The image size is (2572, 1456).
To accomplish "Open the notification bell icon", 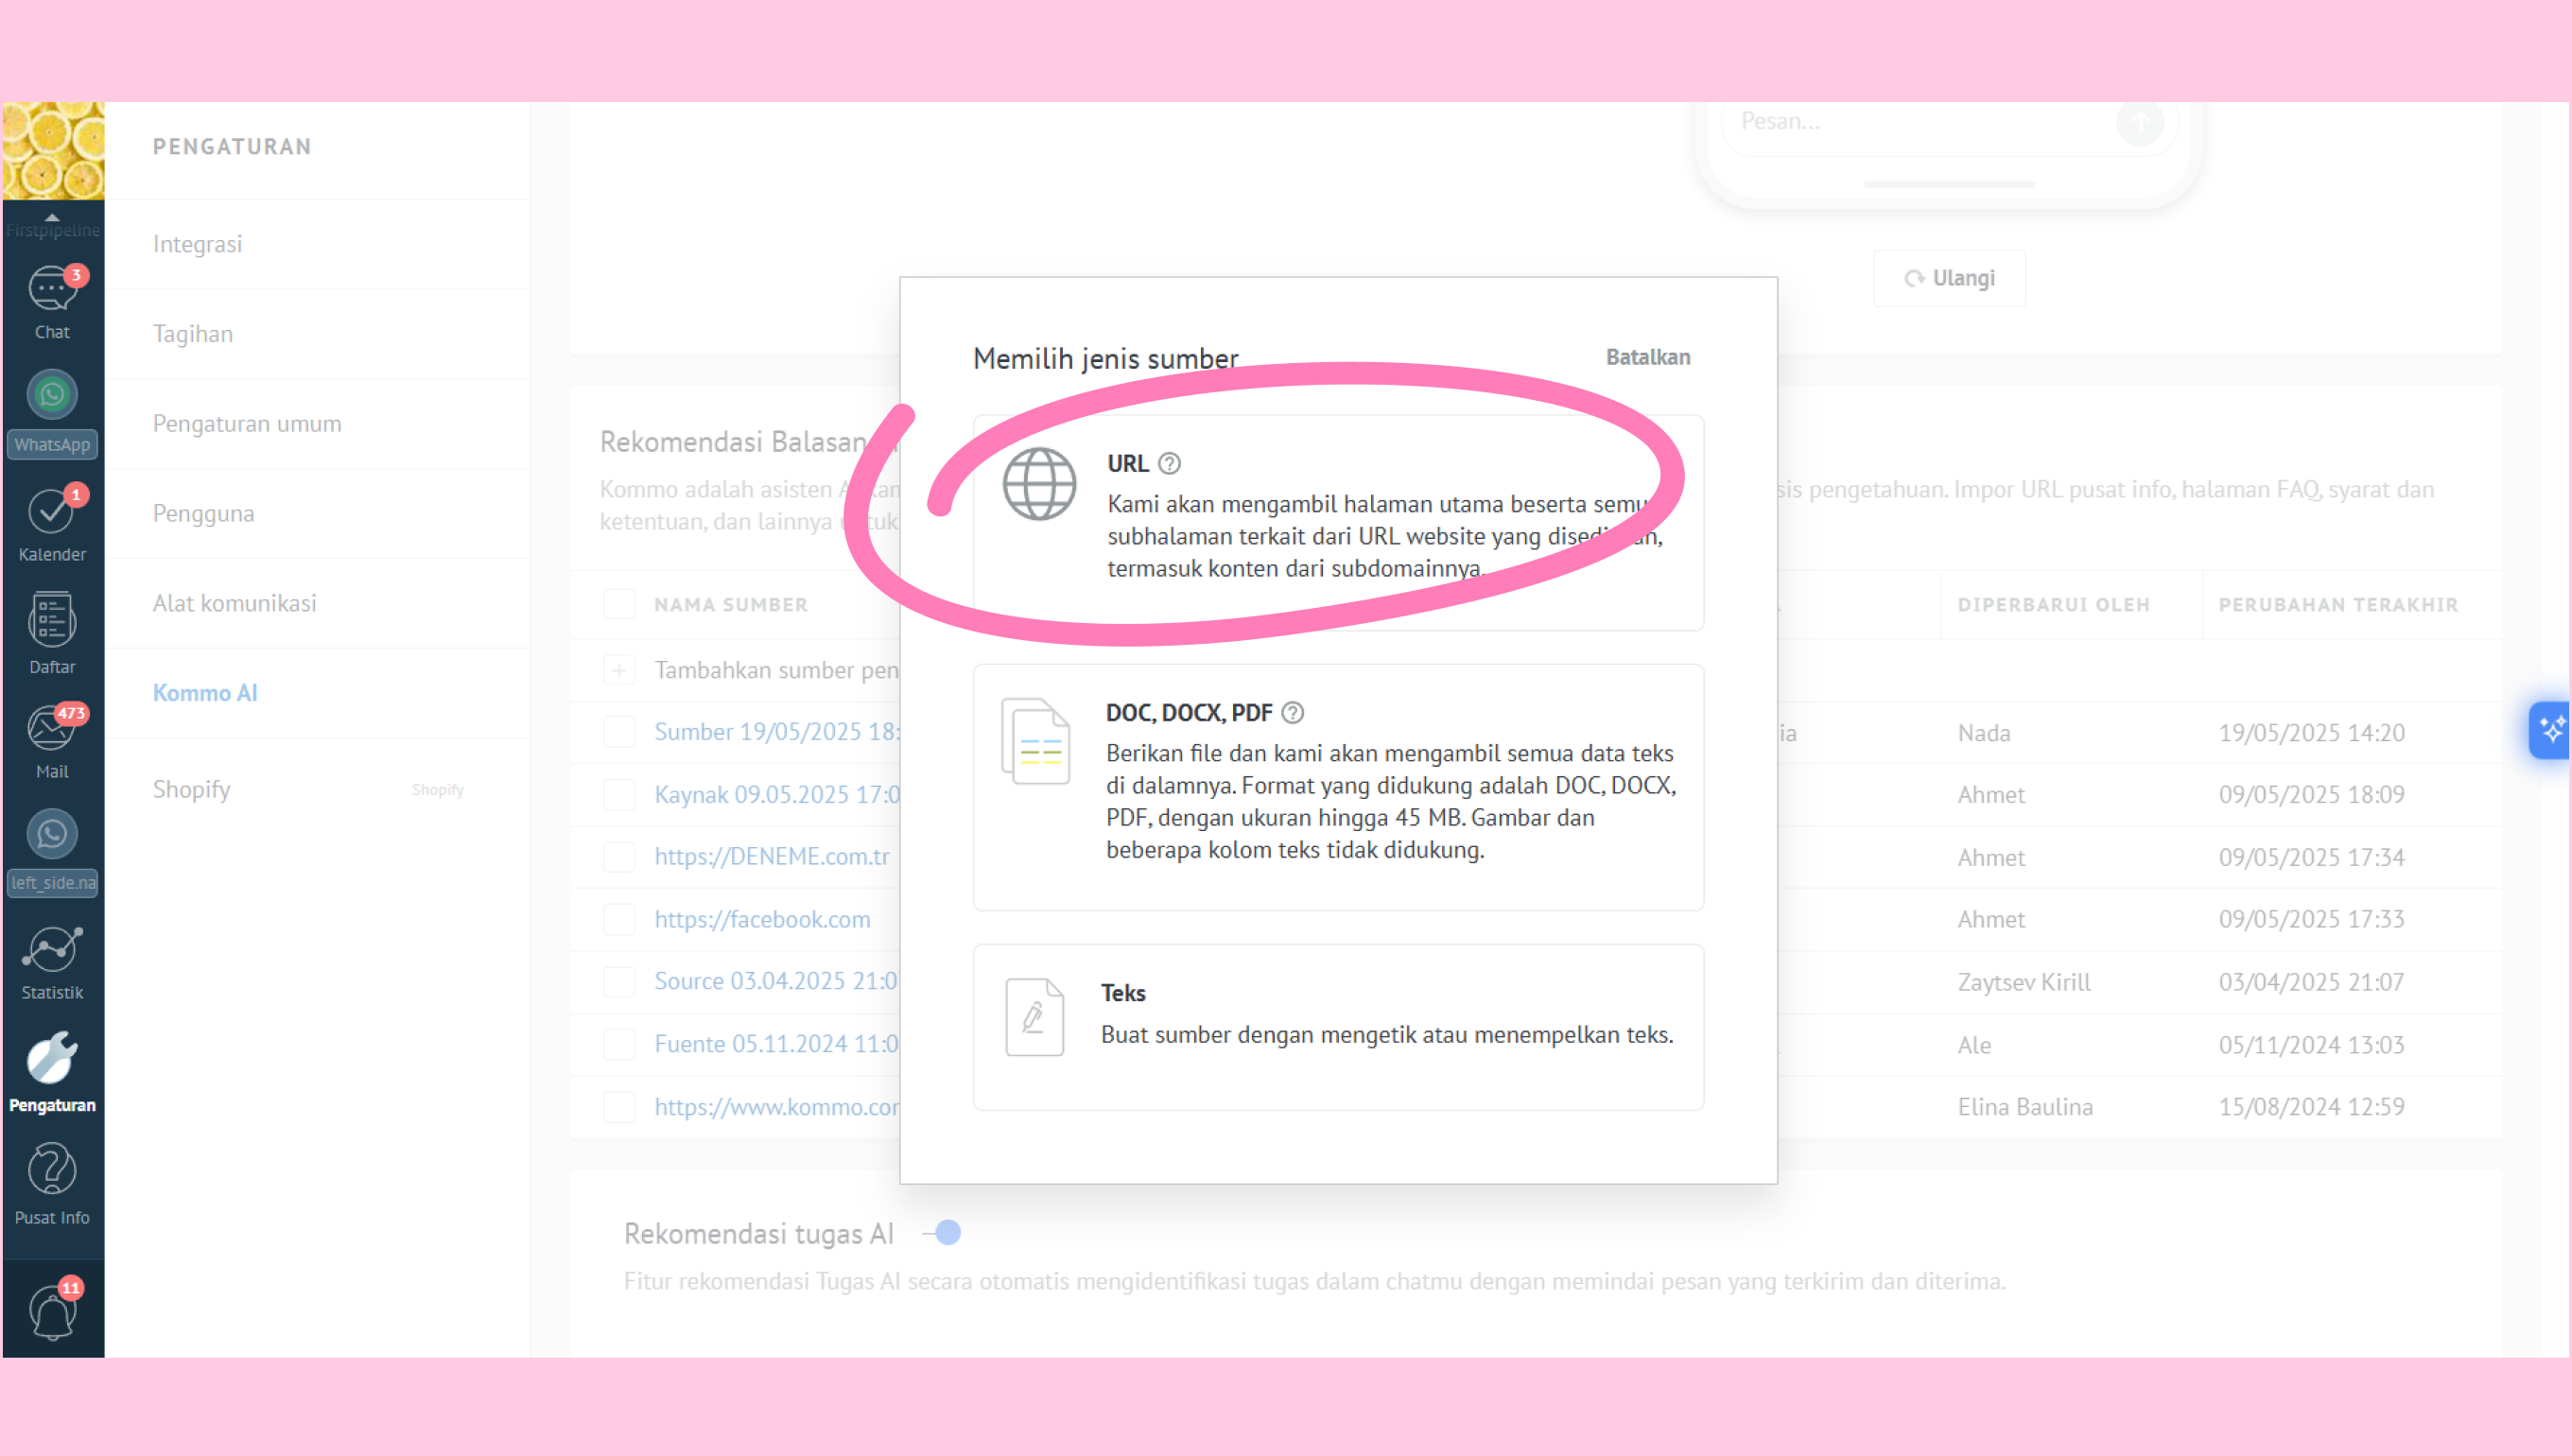I will [52, 1311].
